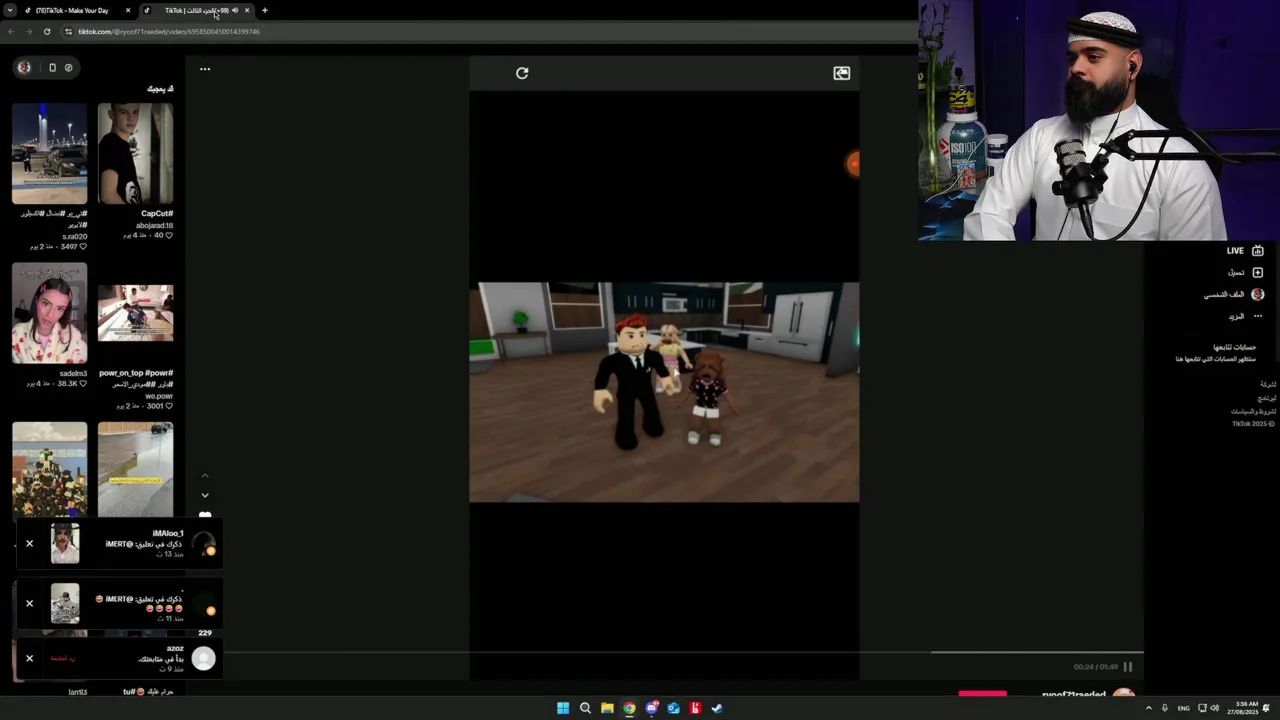Close the 'TikTok - Make Your Day' tab
1280x720 pixels.
tap(128, 10)
